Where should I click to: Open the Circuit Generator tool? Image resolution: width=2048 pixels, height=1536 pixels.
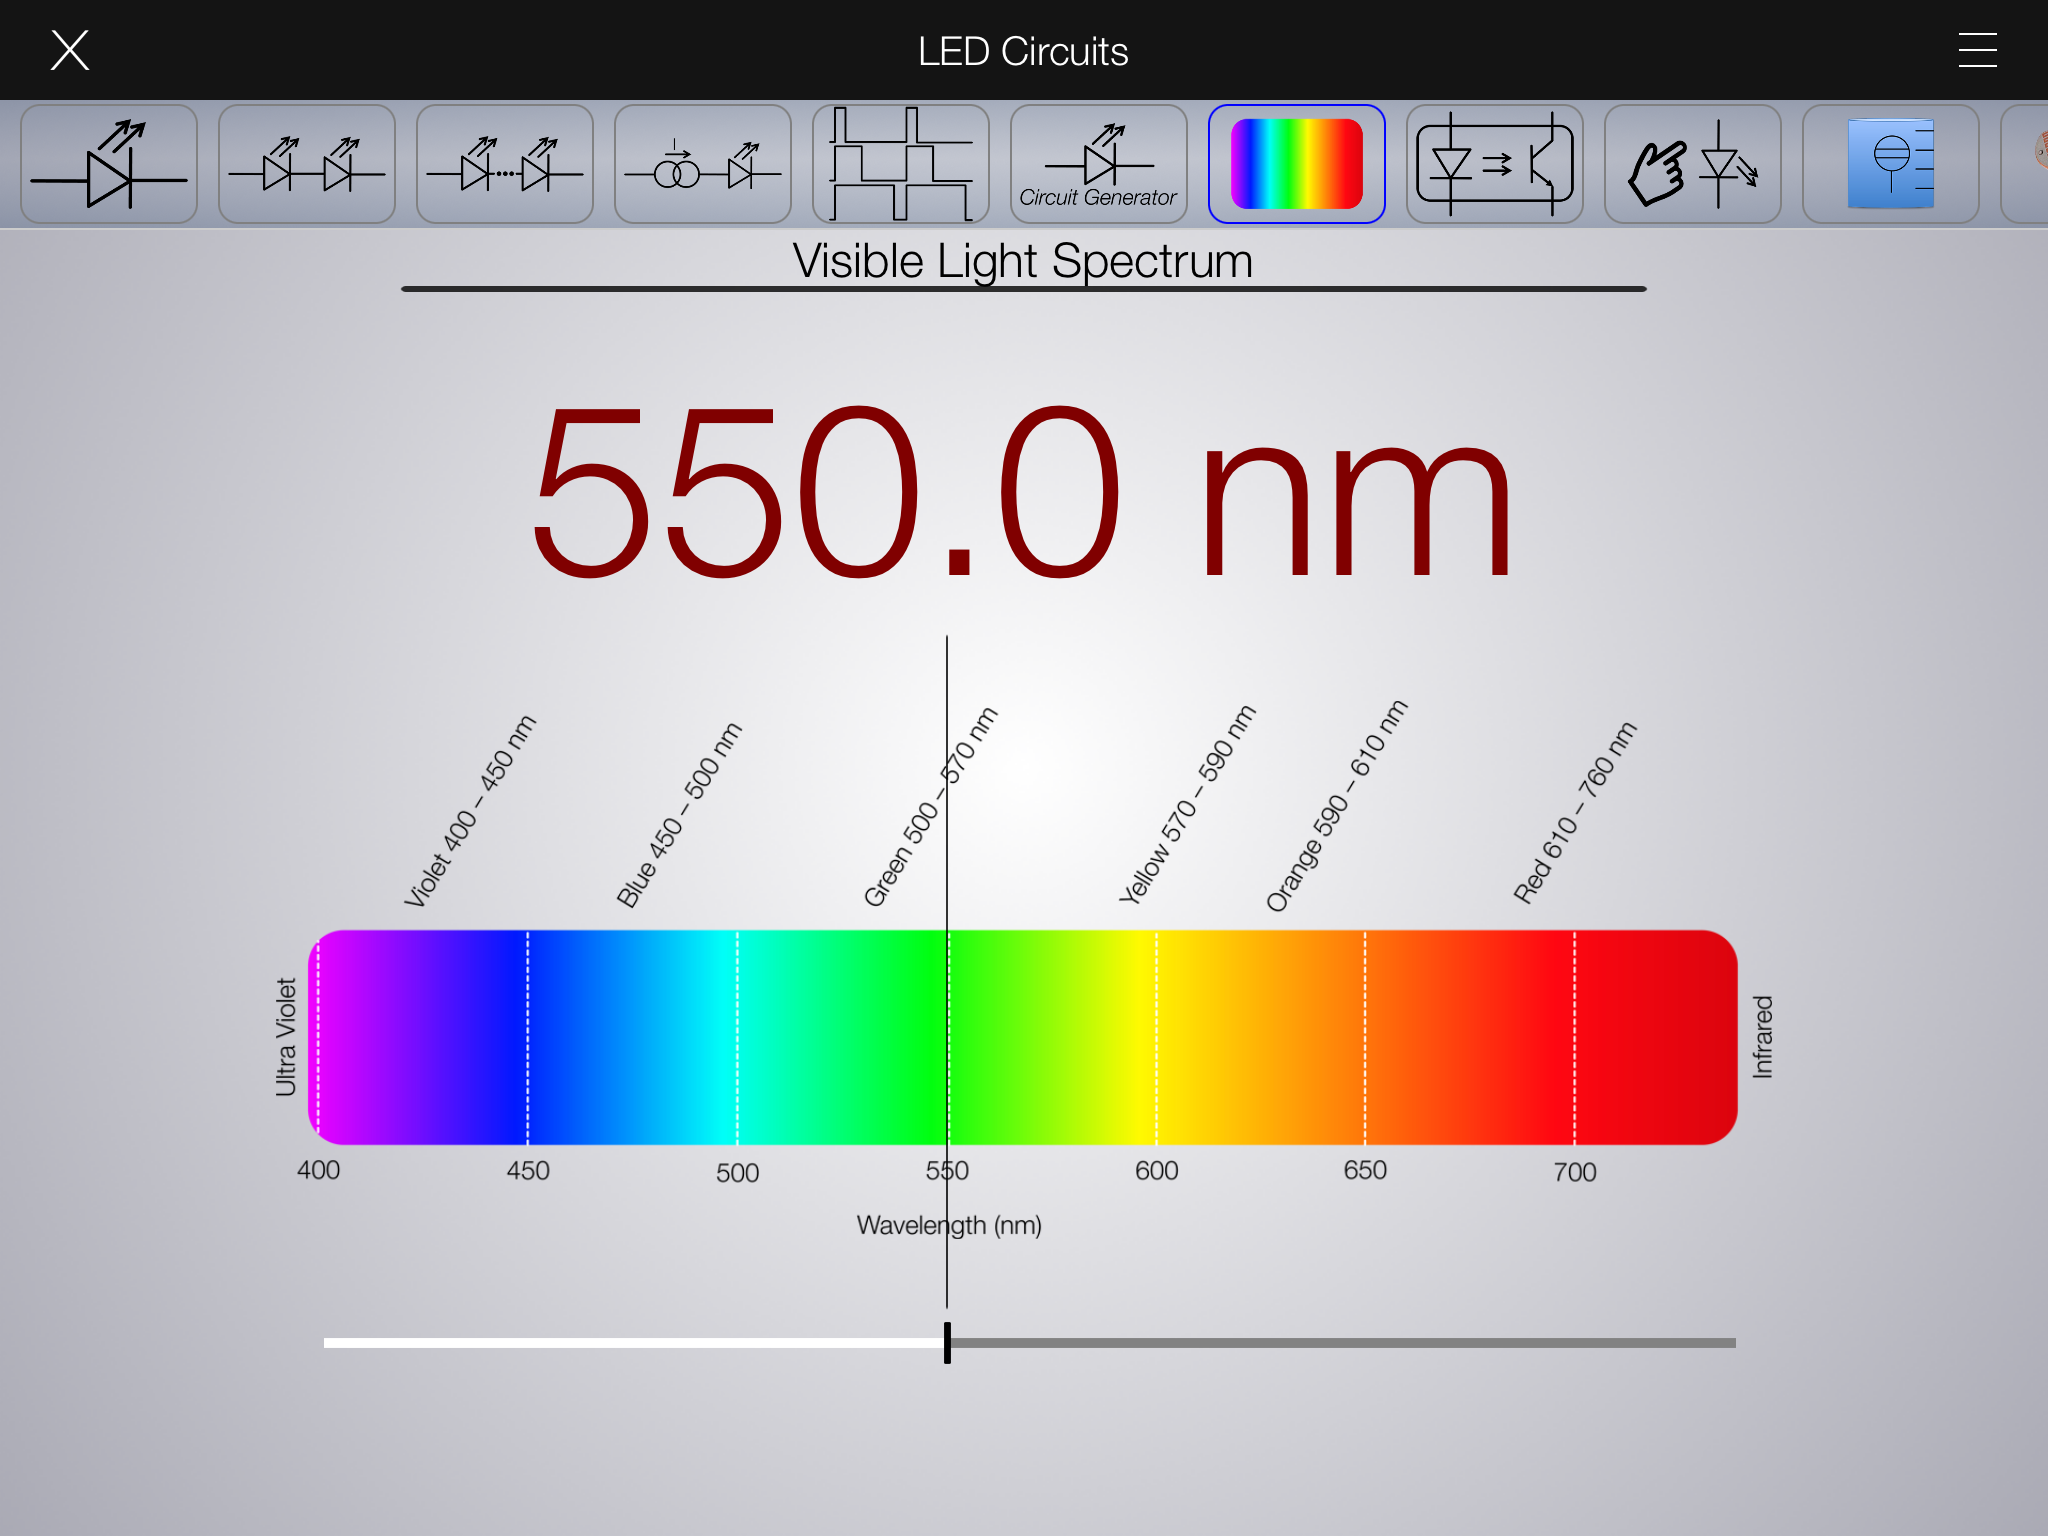[x=1099, y=164]
